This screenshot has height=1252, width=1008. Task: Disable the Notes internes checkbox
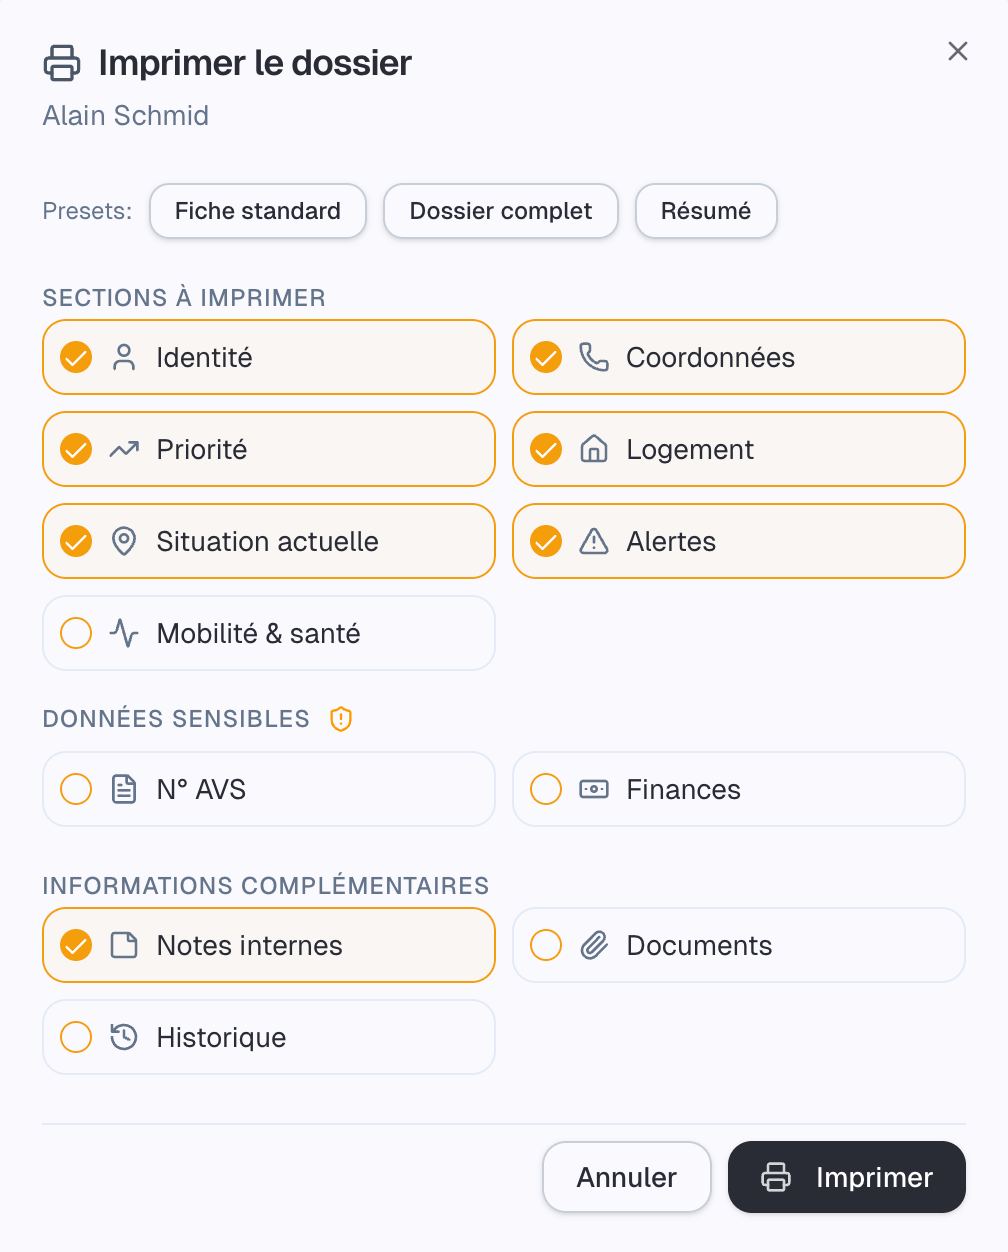(75, 945)
